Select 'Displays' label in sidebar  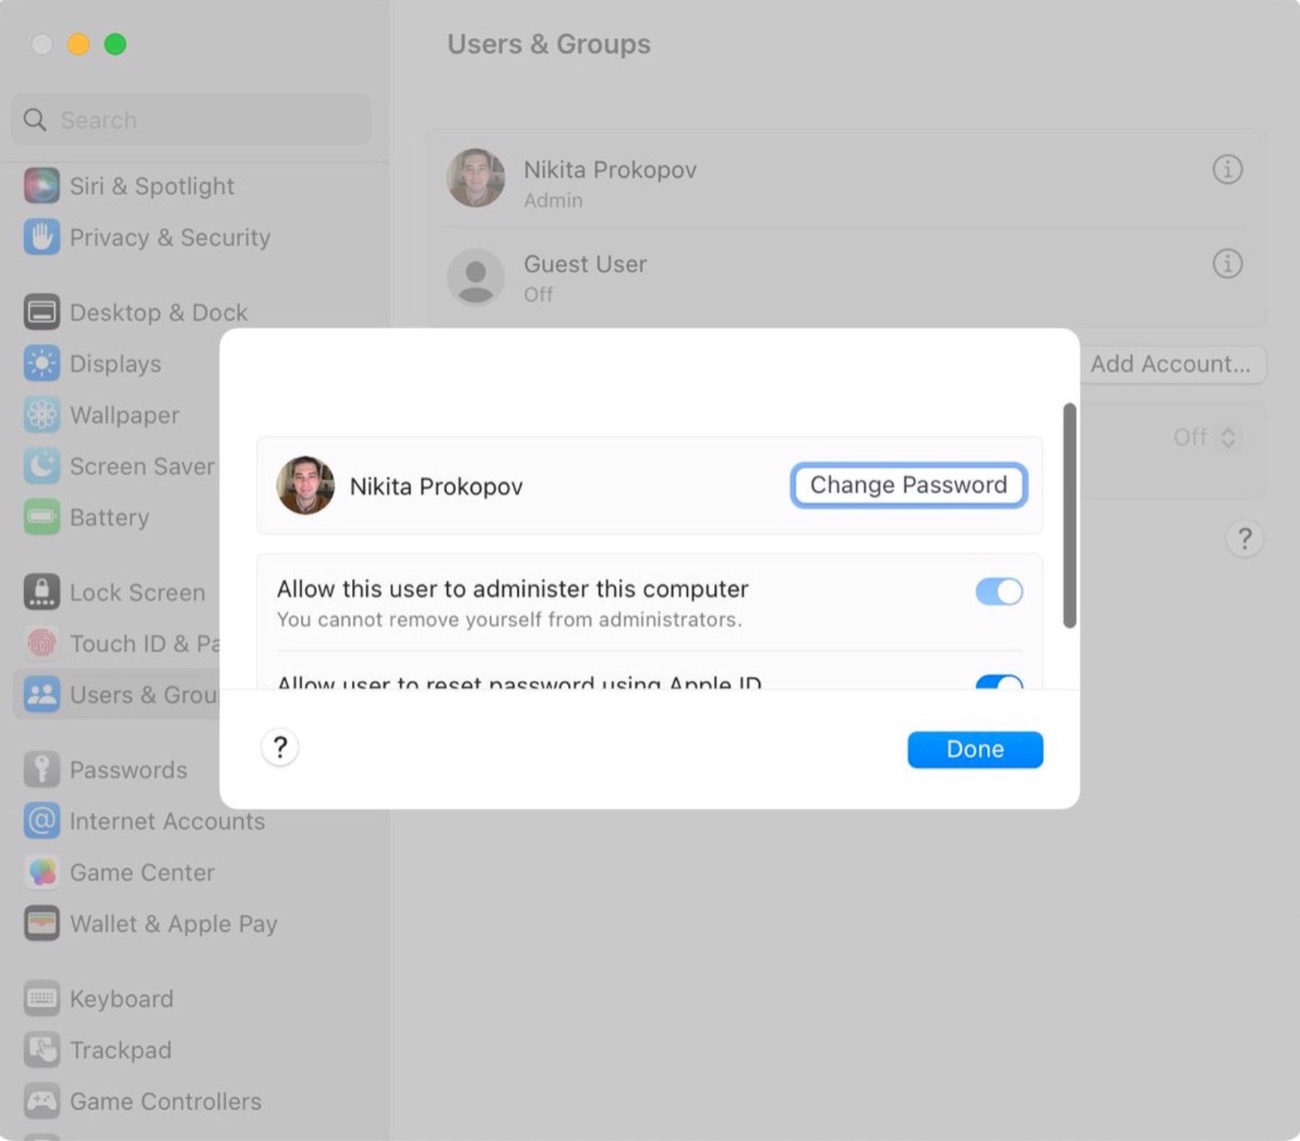pos(115,363)
